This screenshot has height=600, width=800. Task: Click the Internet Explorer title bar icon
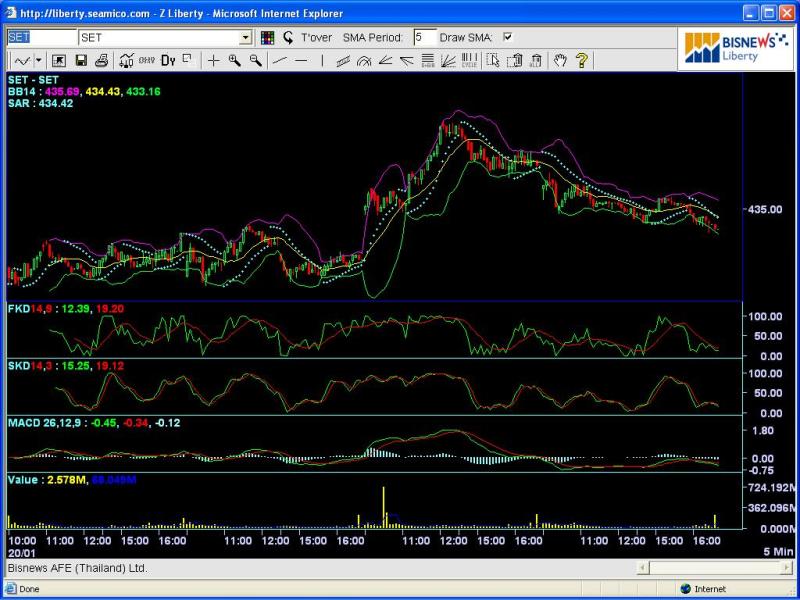[x=11, y=13]
